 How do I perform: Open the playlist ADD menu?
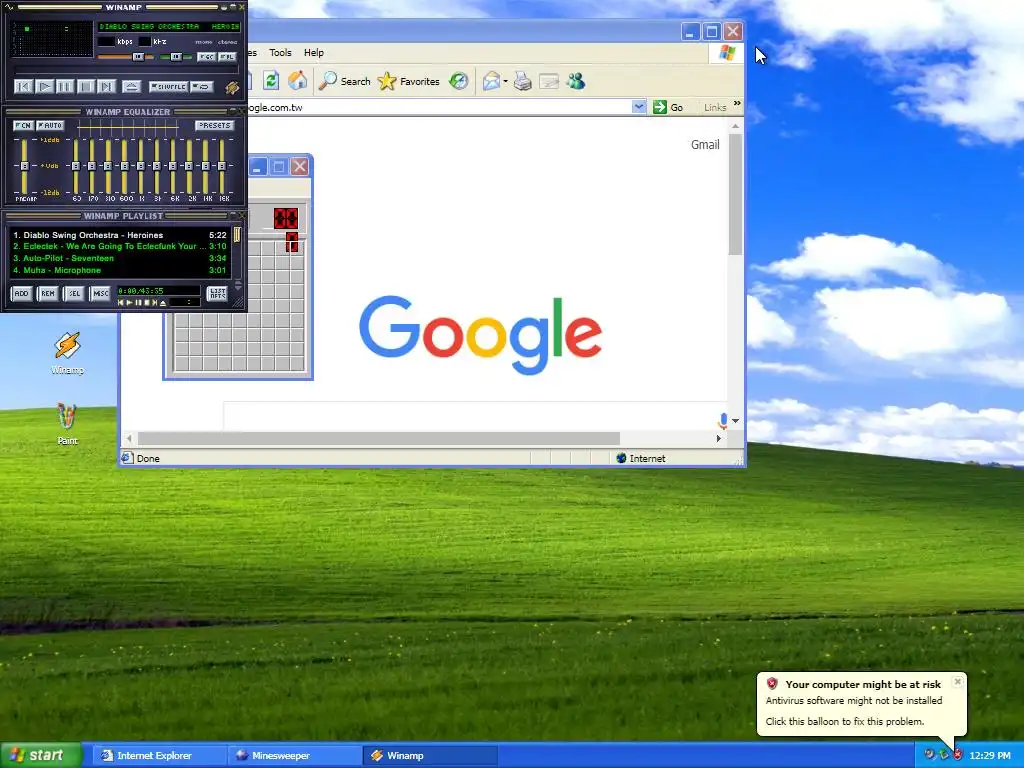pos(22,294)
